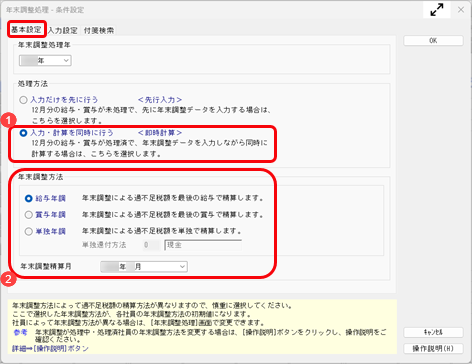
Task: Click the 処理方法 group heading
Action: [x=33, y=84]
